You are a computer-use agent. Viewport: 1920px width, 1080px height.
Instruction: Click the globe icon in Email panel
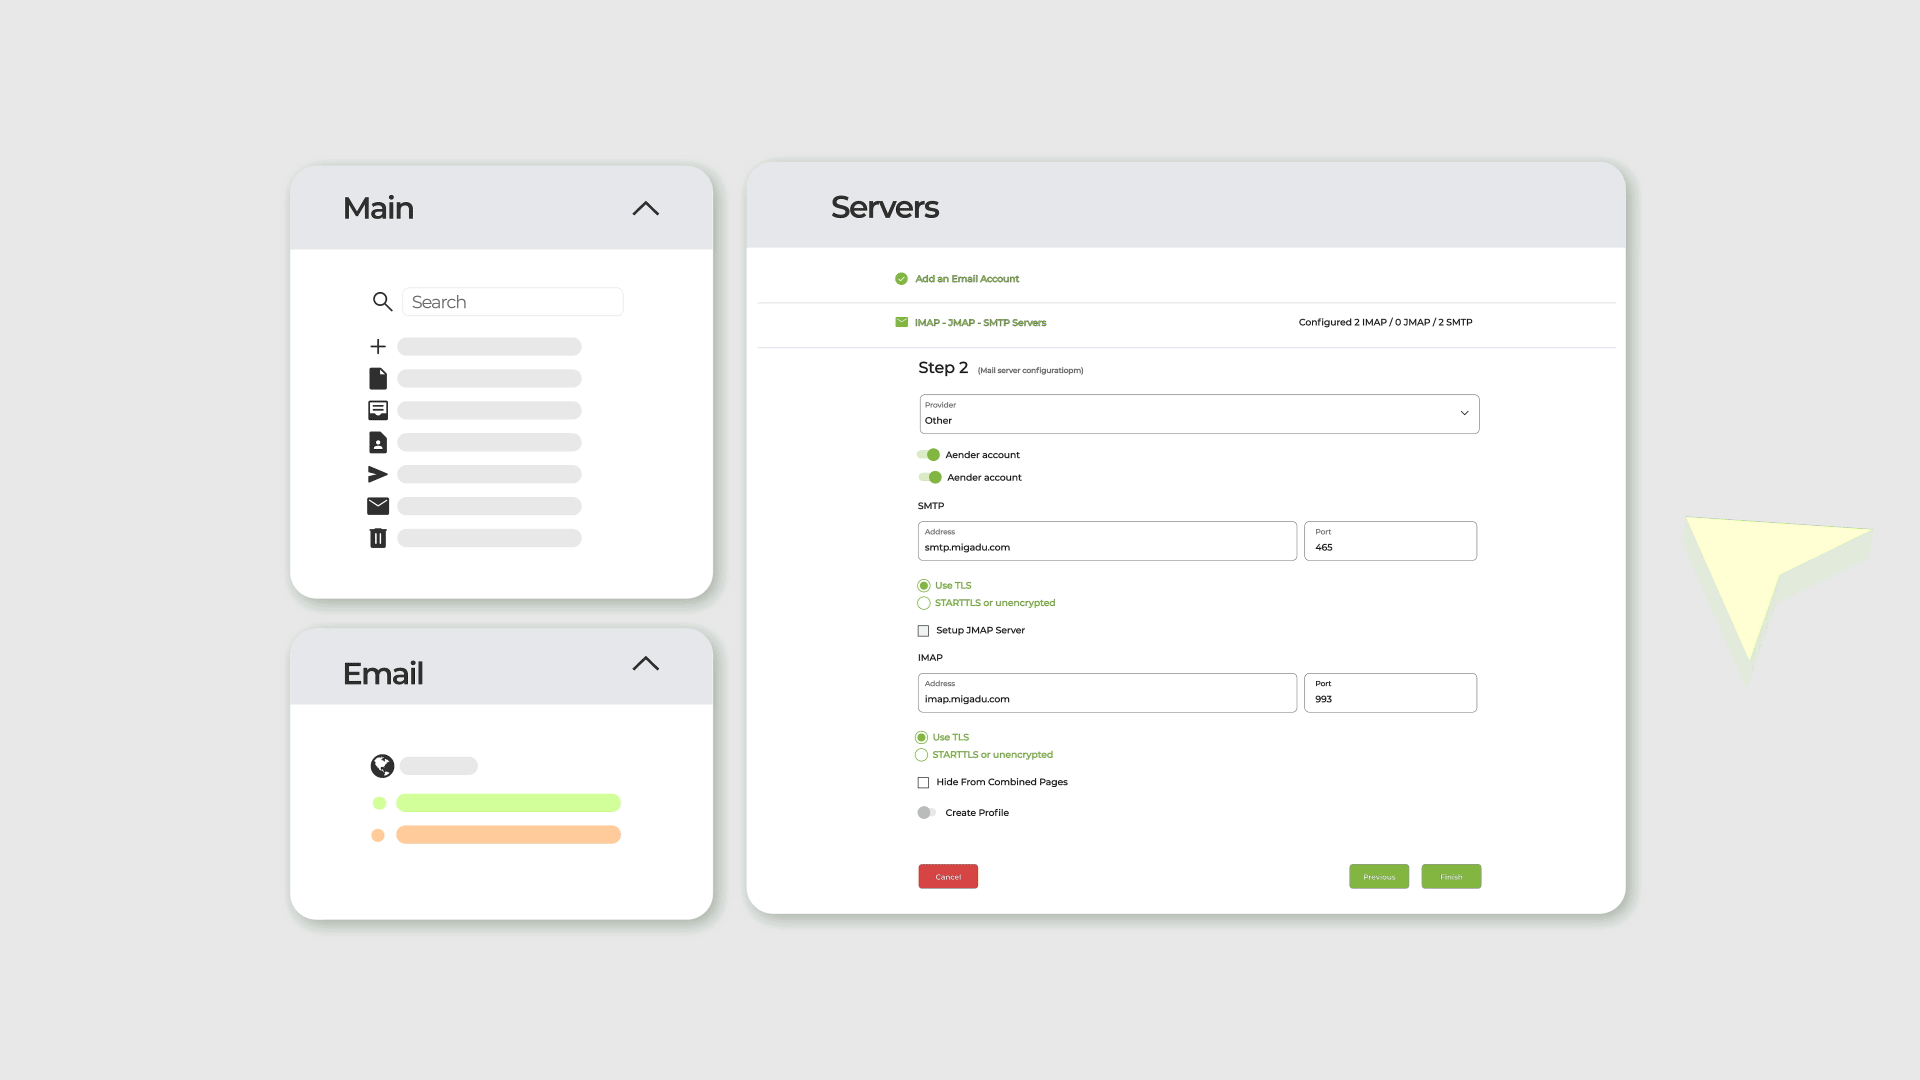click(382, 766)
